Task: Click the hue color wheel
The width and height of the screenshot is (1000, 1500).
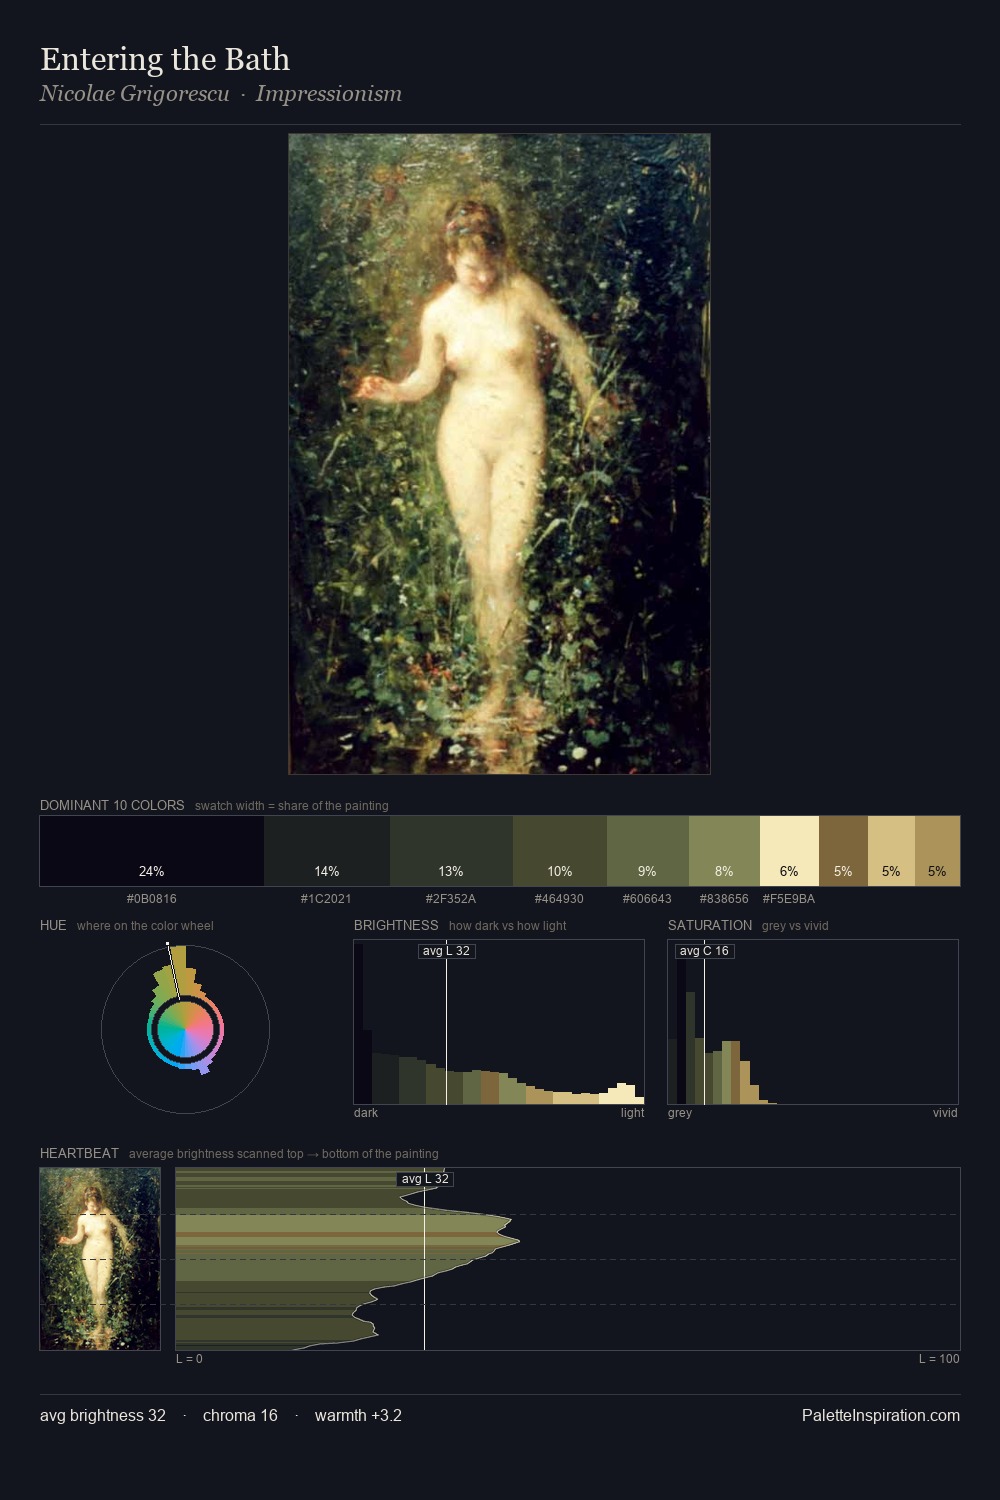Action: [x=185, y=1029]
